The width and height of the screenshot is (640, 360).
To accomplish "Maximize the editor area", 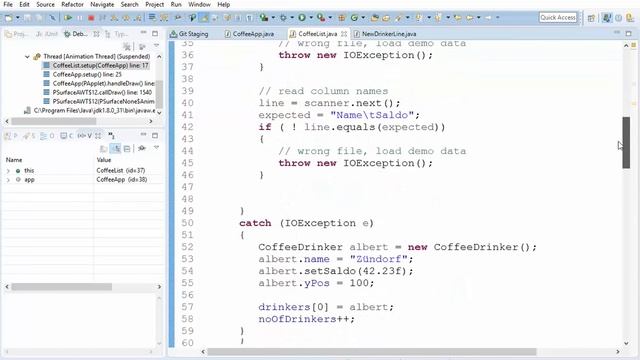I will [629, 33].
